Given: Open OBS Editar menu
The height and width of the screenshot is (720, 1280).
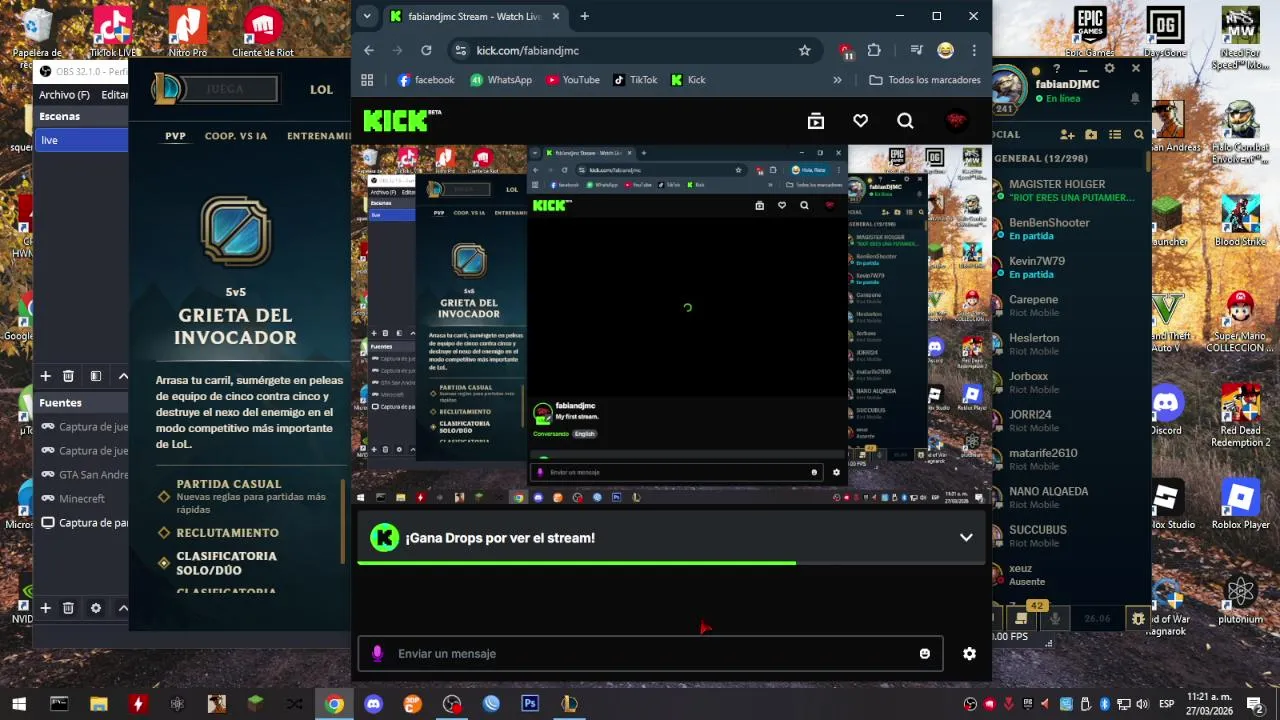Looking at the screenshot, I should click(114, 95).
